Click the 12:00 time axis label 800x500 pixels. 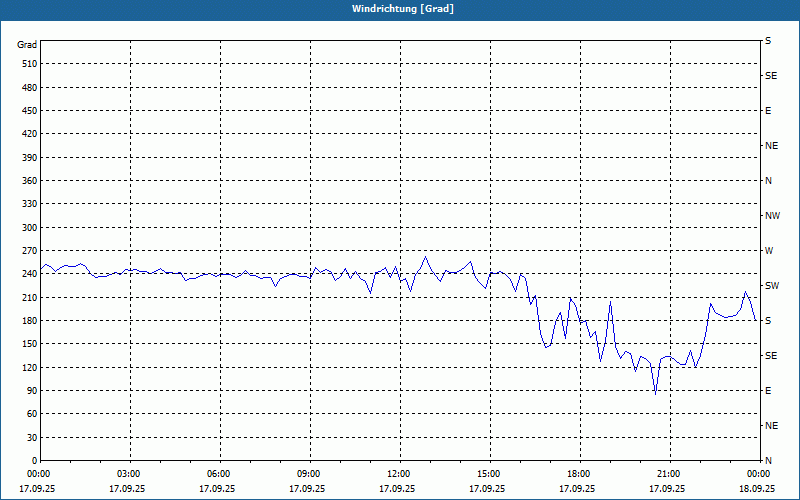coord(401,474)
